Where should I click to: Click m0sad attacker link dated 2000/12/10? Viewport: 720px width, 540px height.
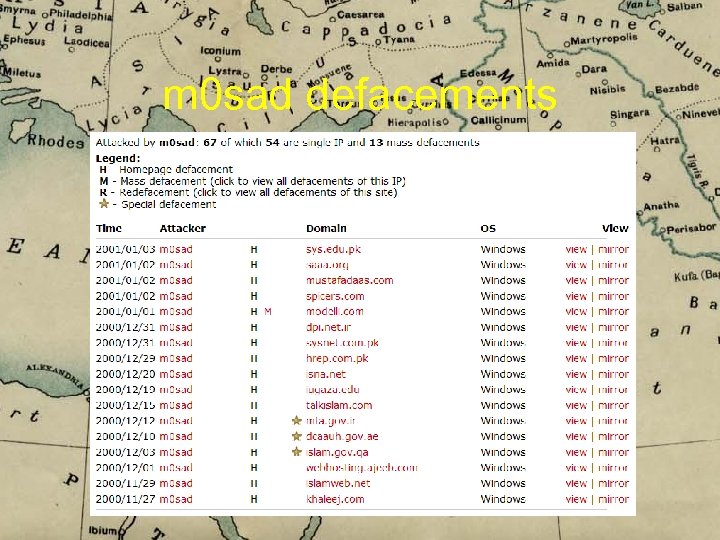(x=176, y=436)
